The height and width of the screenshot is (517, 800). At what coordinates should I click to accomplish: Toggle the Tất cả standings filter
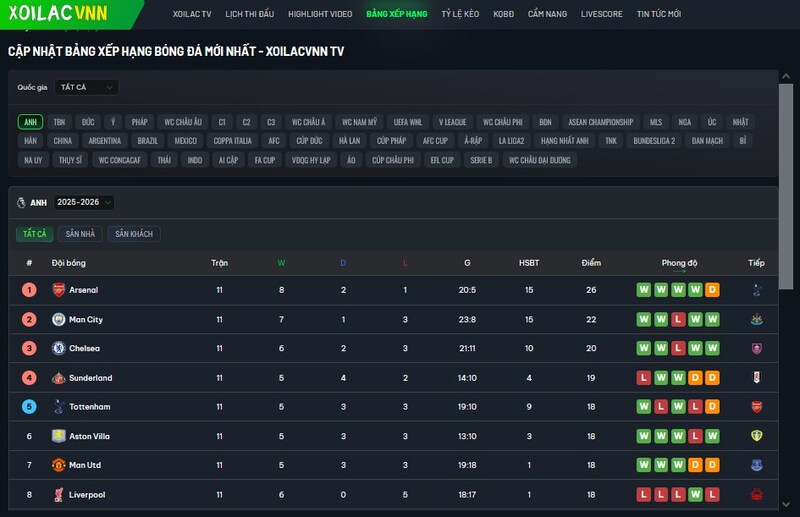click(35, 234)
